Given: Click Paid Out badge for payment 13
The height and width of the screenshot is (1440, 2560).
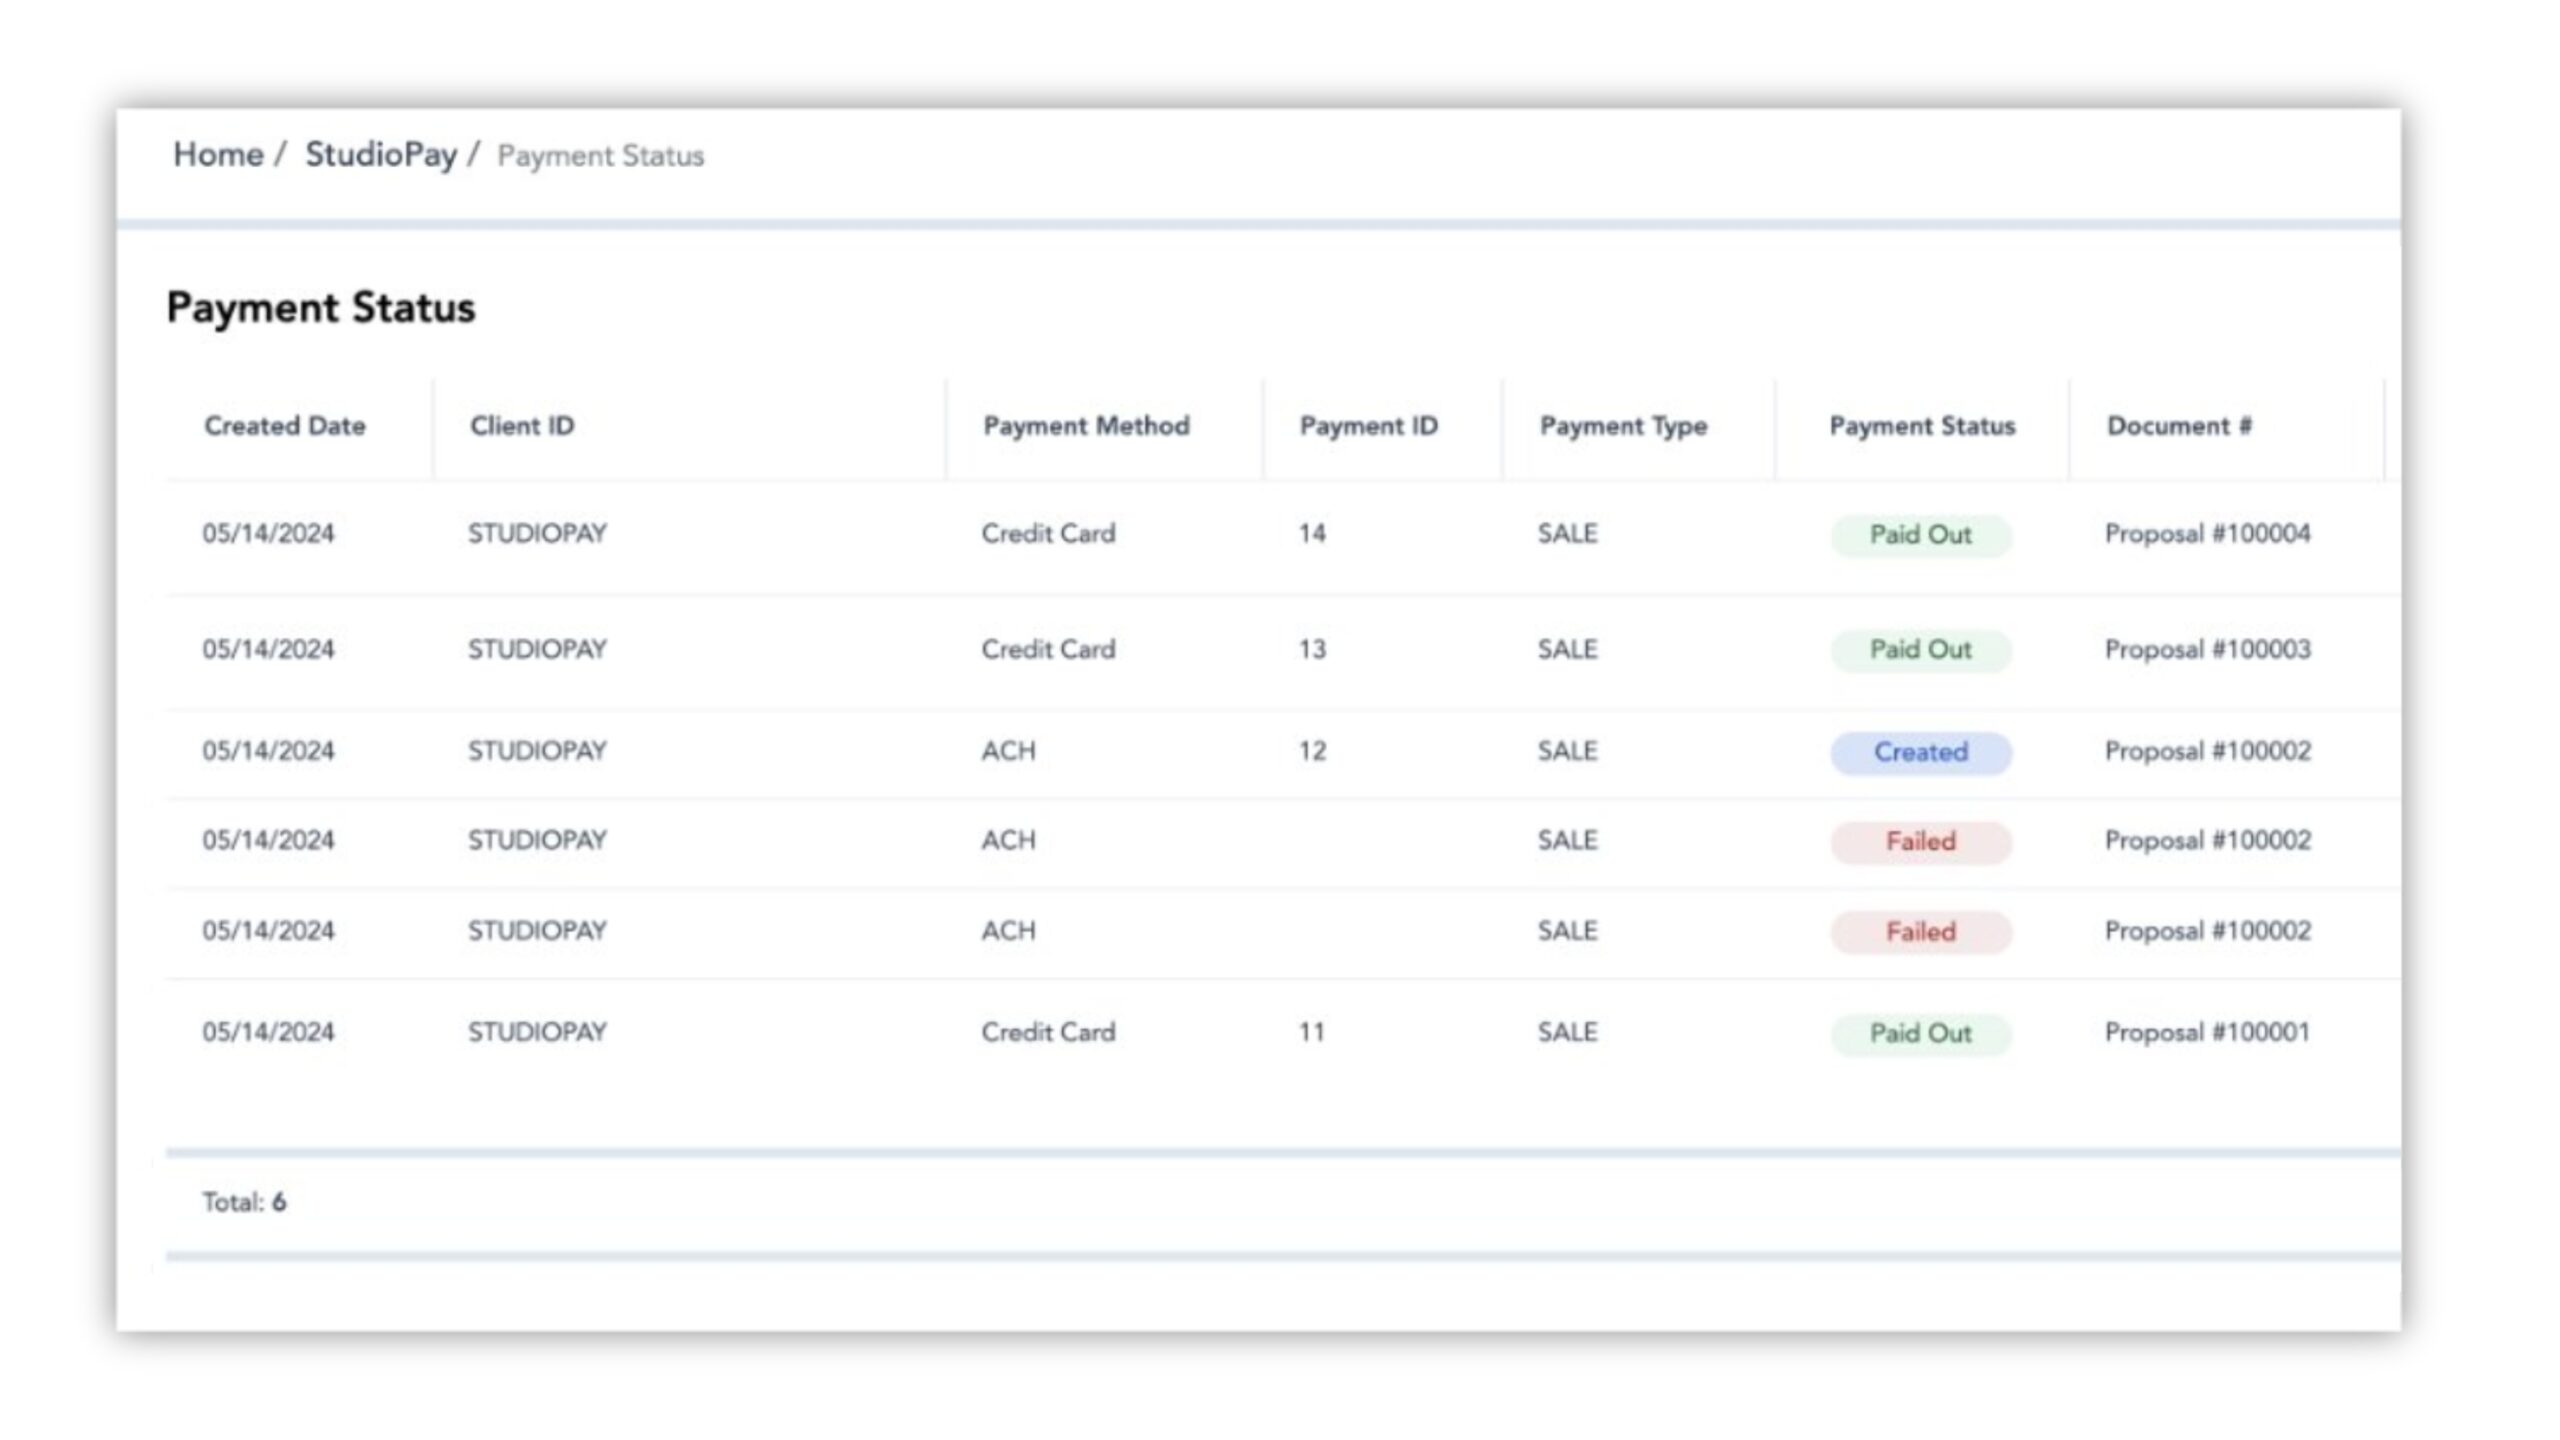Looking at the screenshot, I should [x=1920, y=650].
